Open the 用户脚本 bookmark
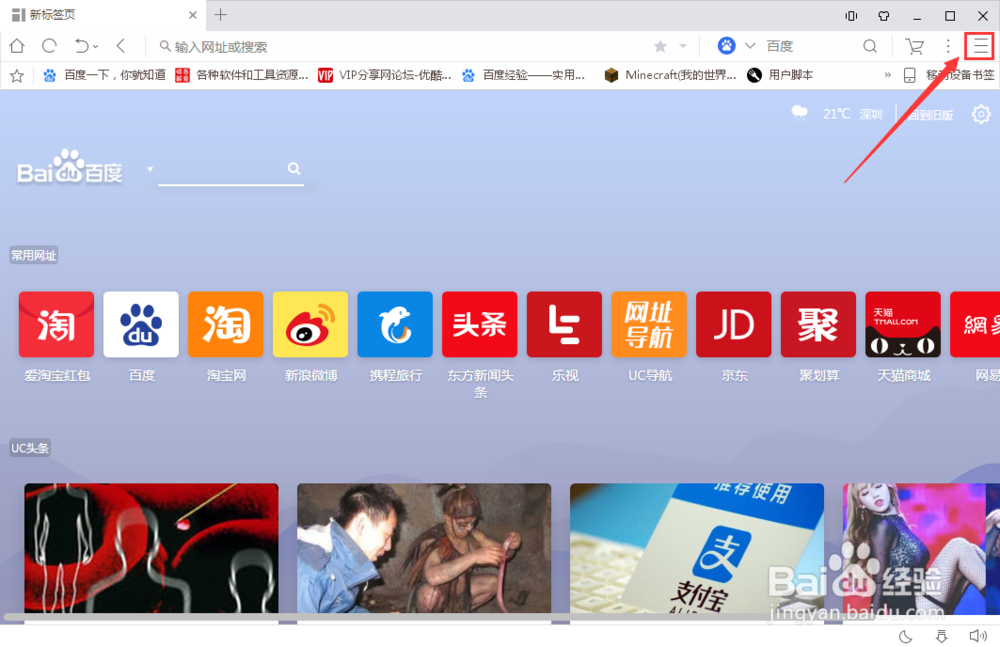Viewport: 1000px width, 647px height. [780, 75]
